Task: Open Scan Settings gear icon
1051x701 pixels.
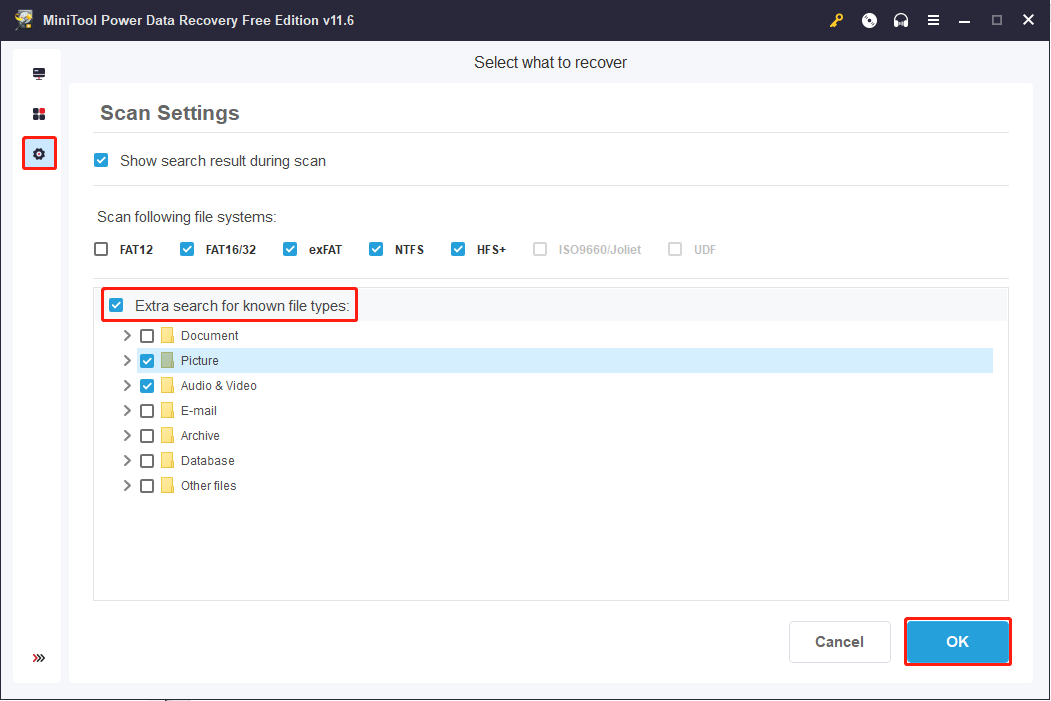Action: pyautogui.click(x=39, y=154)
